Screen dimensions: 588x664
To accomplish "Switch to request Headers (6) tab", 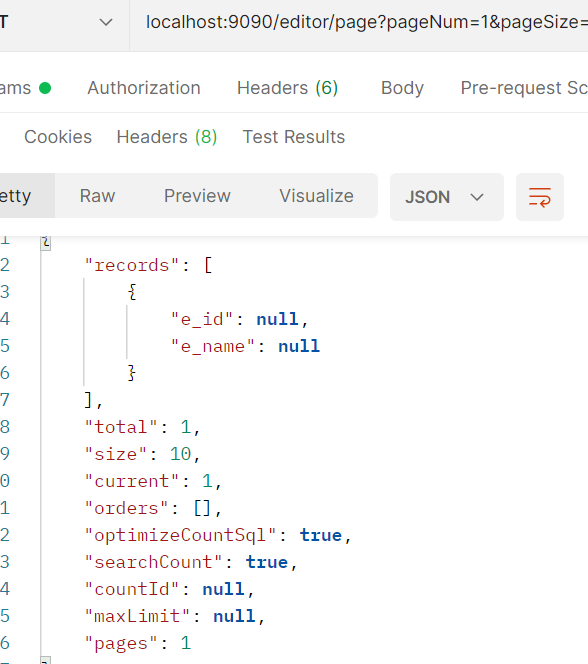I will click(x=287, y=88).
